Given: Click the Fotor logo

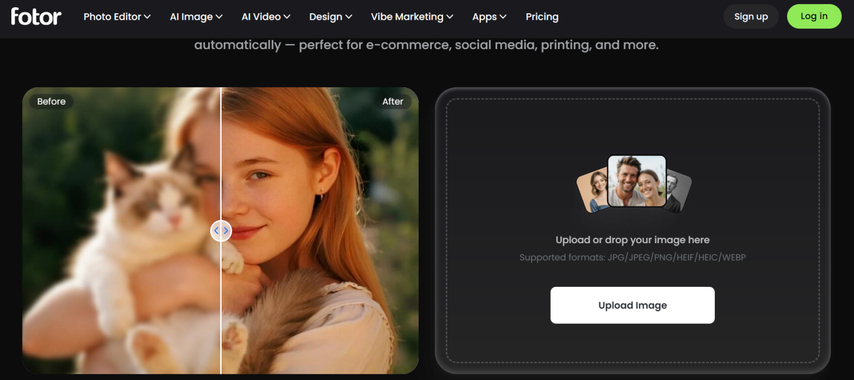Looking at the screenshot, I should coord(36,16).
